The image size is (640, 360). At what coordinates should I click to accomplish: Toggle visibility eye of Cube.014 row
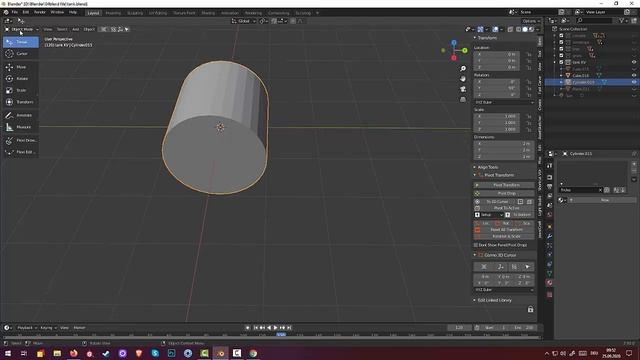(634, 76)
